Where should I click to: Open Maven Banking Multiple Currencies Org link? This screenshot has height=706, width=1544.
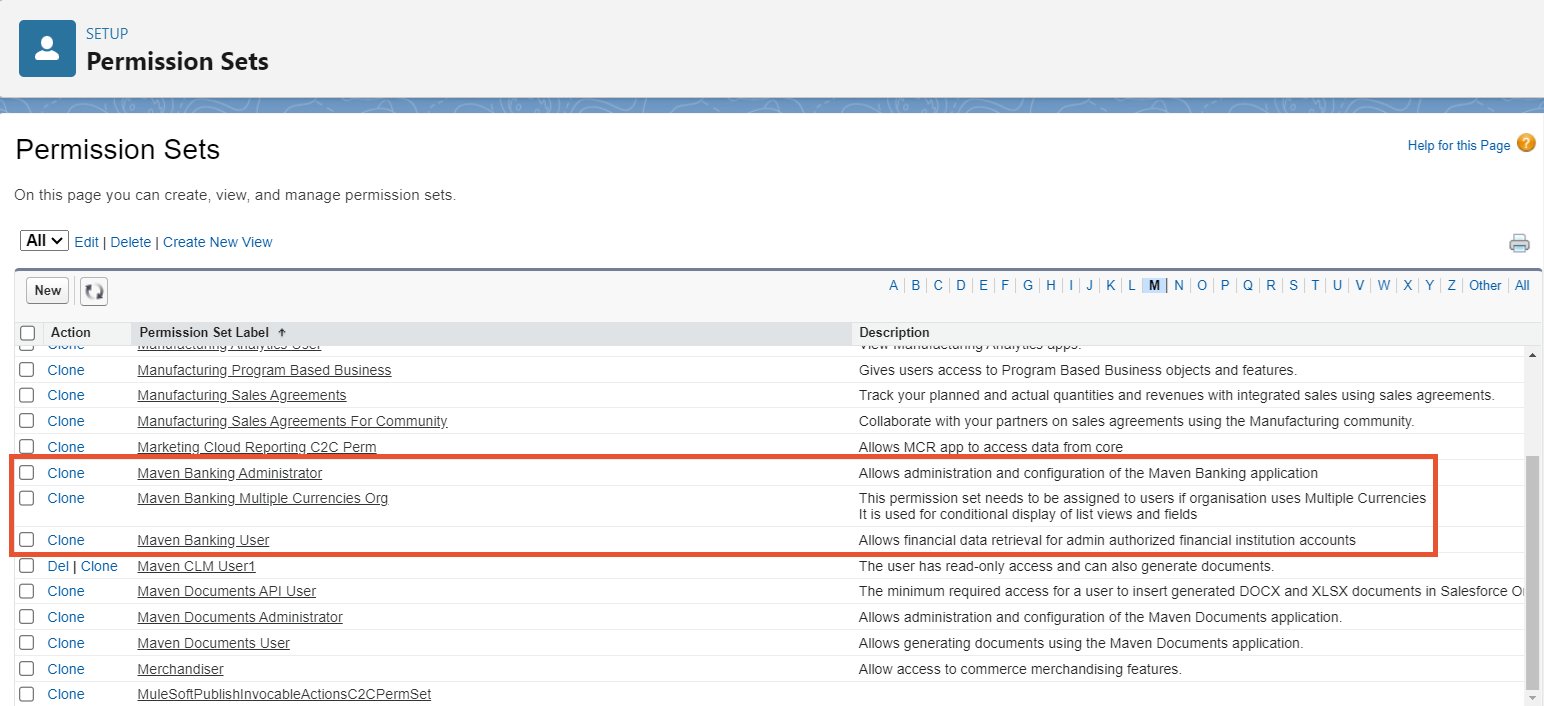(262, 498)
